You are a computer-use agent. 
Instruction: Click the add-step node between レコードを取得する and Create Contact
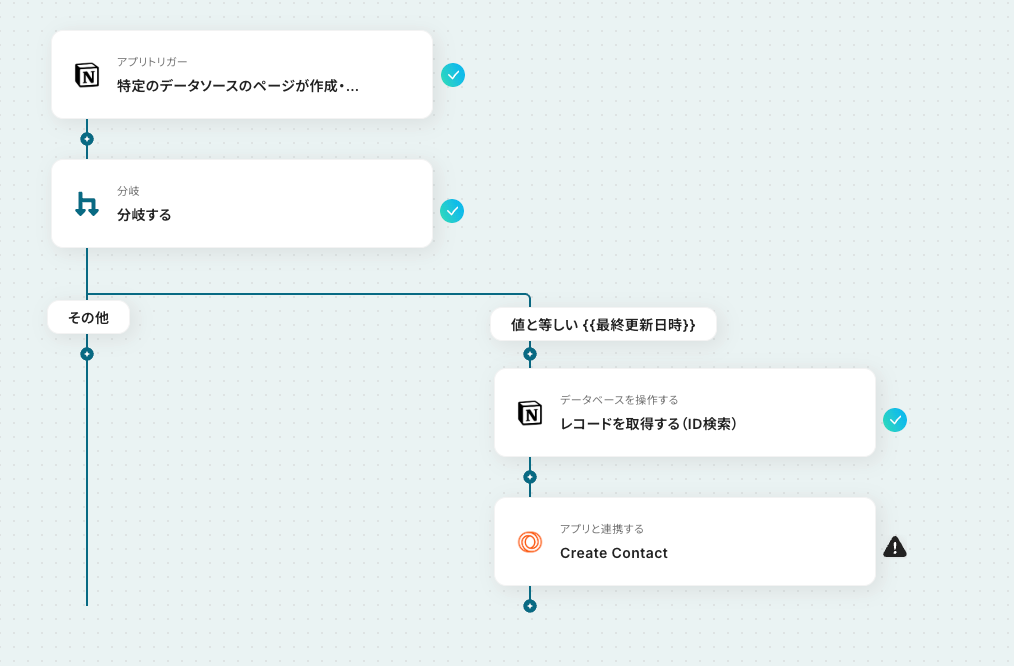pyautogui.click(x=530, y=477)
